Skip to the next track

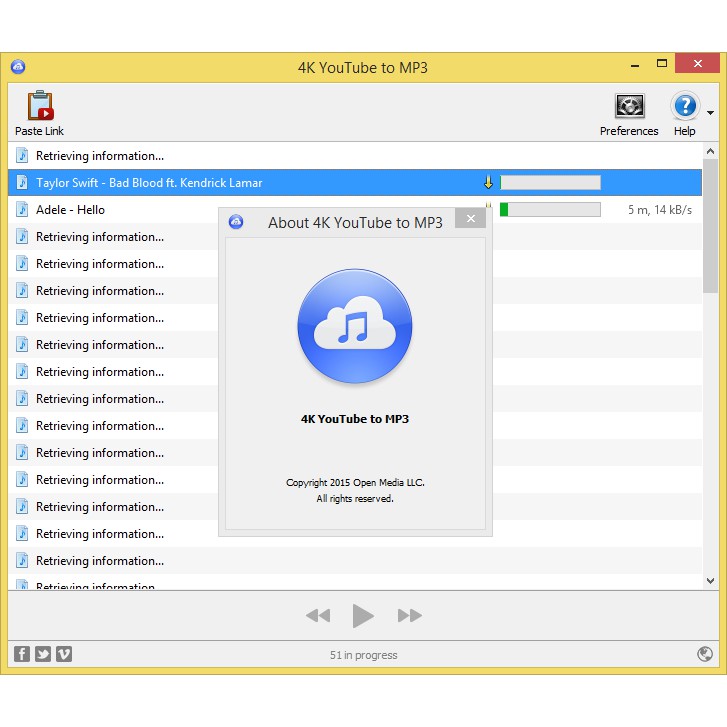[x=410, y=616]
